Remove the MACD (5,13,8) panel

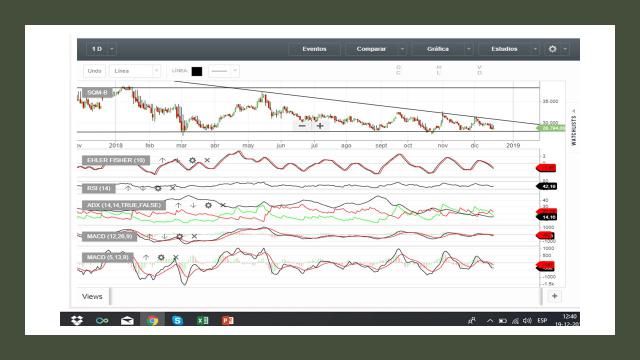coord(176,258)
